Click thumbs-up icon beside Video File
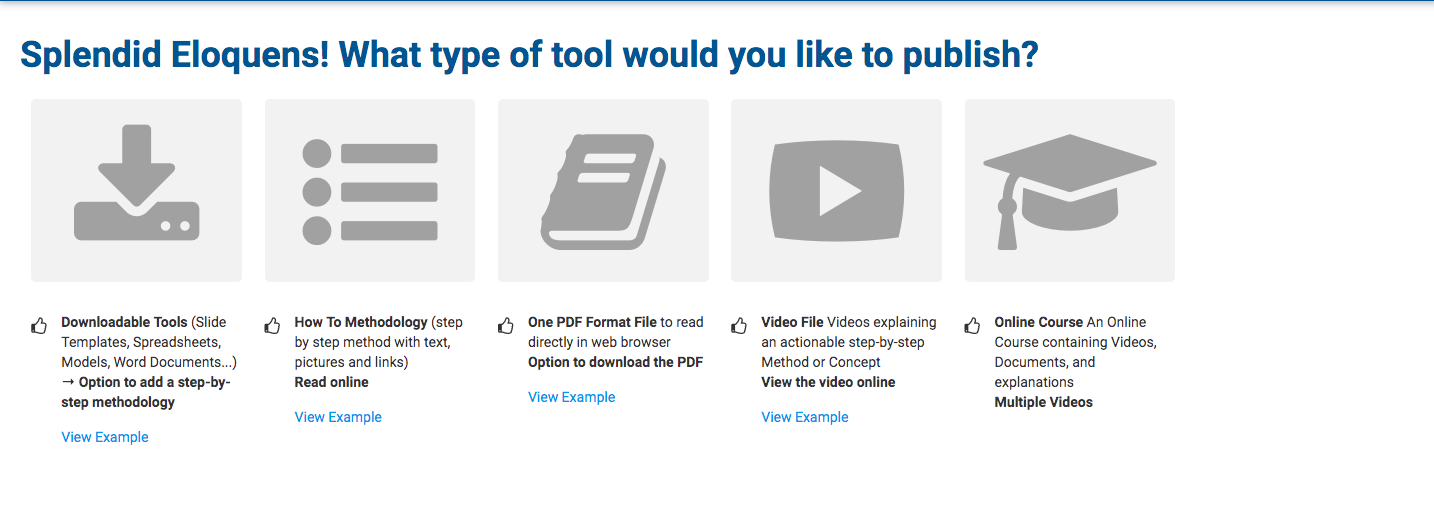The image size is (1434, 521). [x=739, y=325]
